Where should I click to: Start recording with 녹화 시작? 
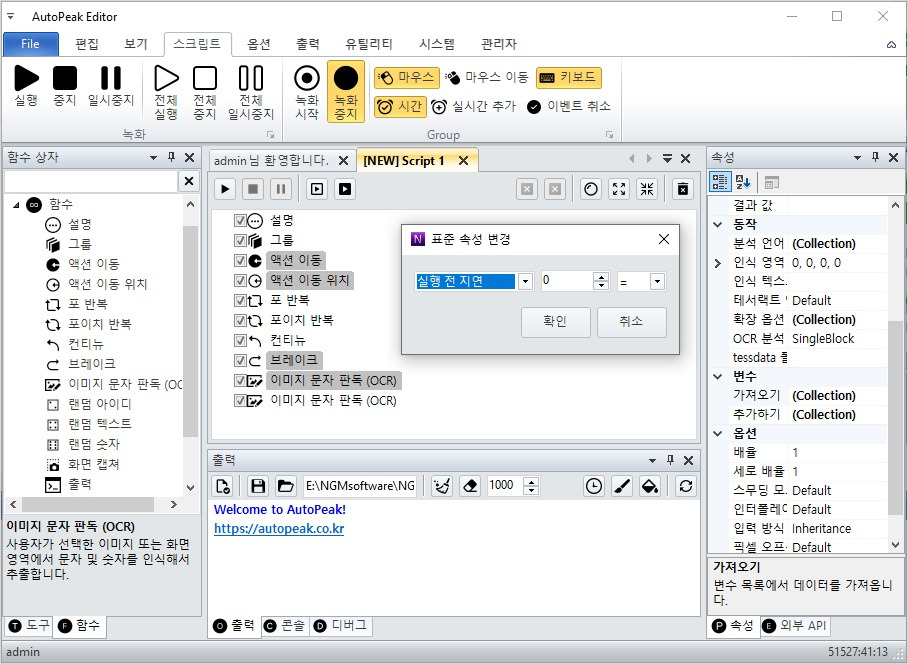coord(307,91)
